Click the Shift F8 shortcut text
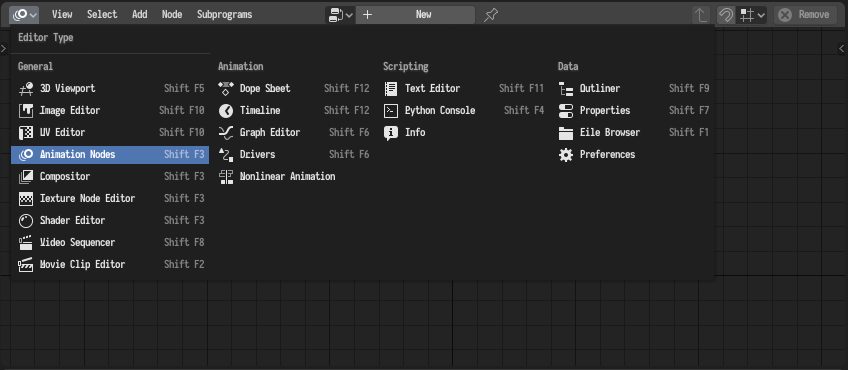This screenshot has width=848, height=370. 184,243
